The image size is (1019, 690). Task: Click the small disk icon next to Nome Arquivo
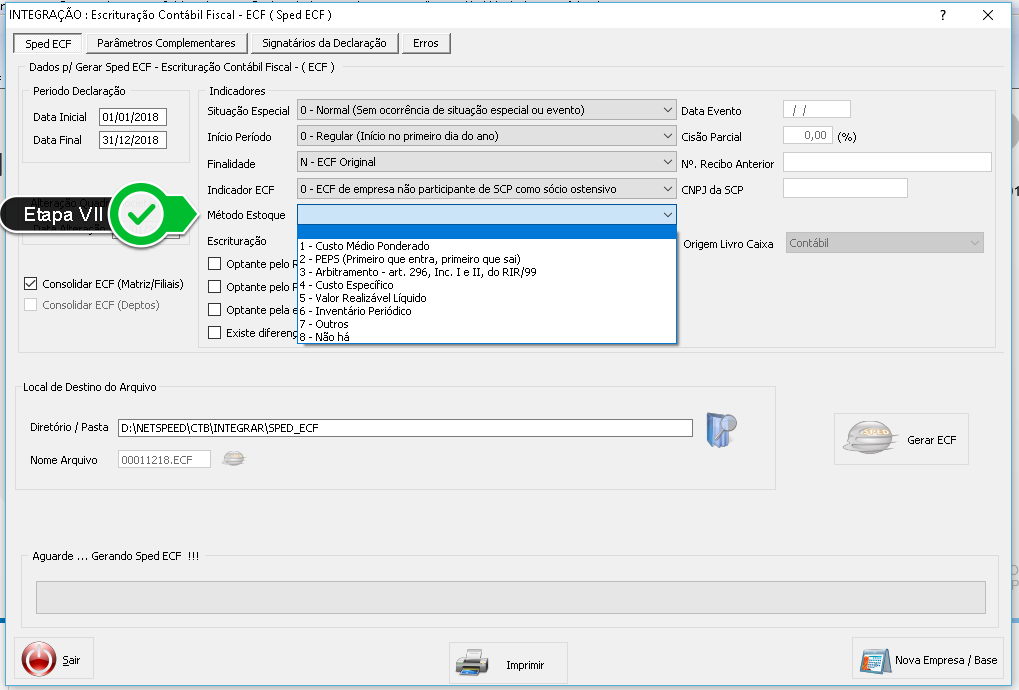tap(234, 459)
